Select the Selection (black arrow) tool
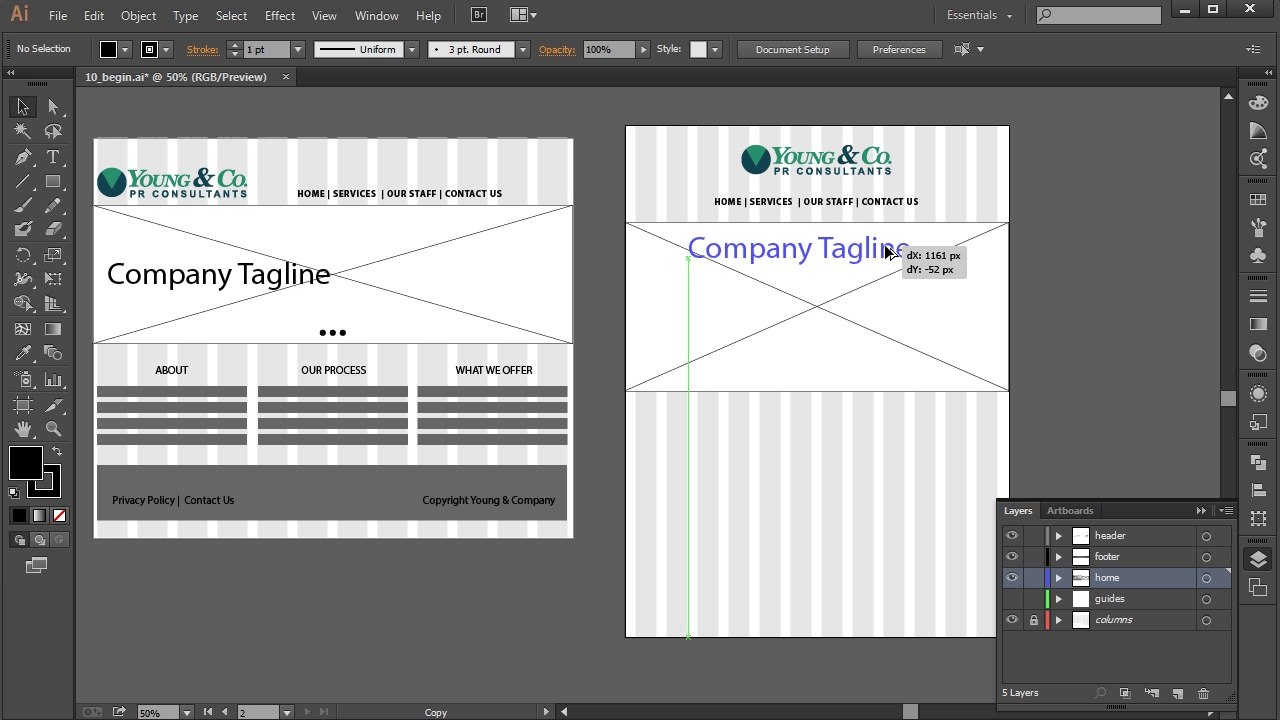The height and width of the screenshot is (720, 1280). tap(23, 107)
